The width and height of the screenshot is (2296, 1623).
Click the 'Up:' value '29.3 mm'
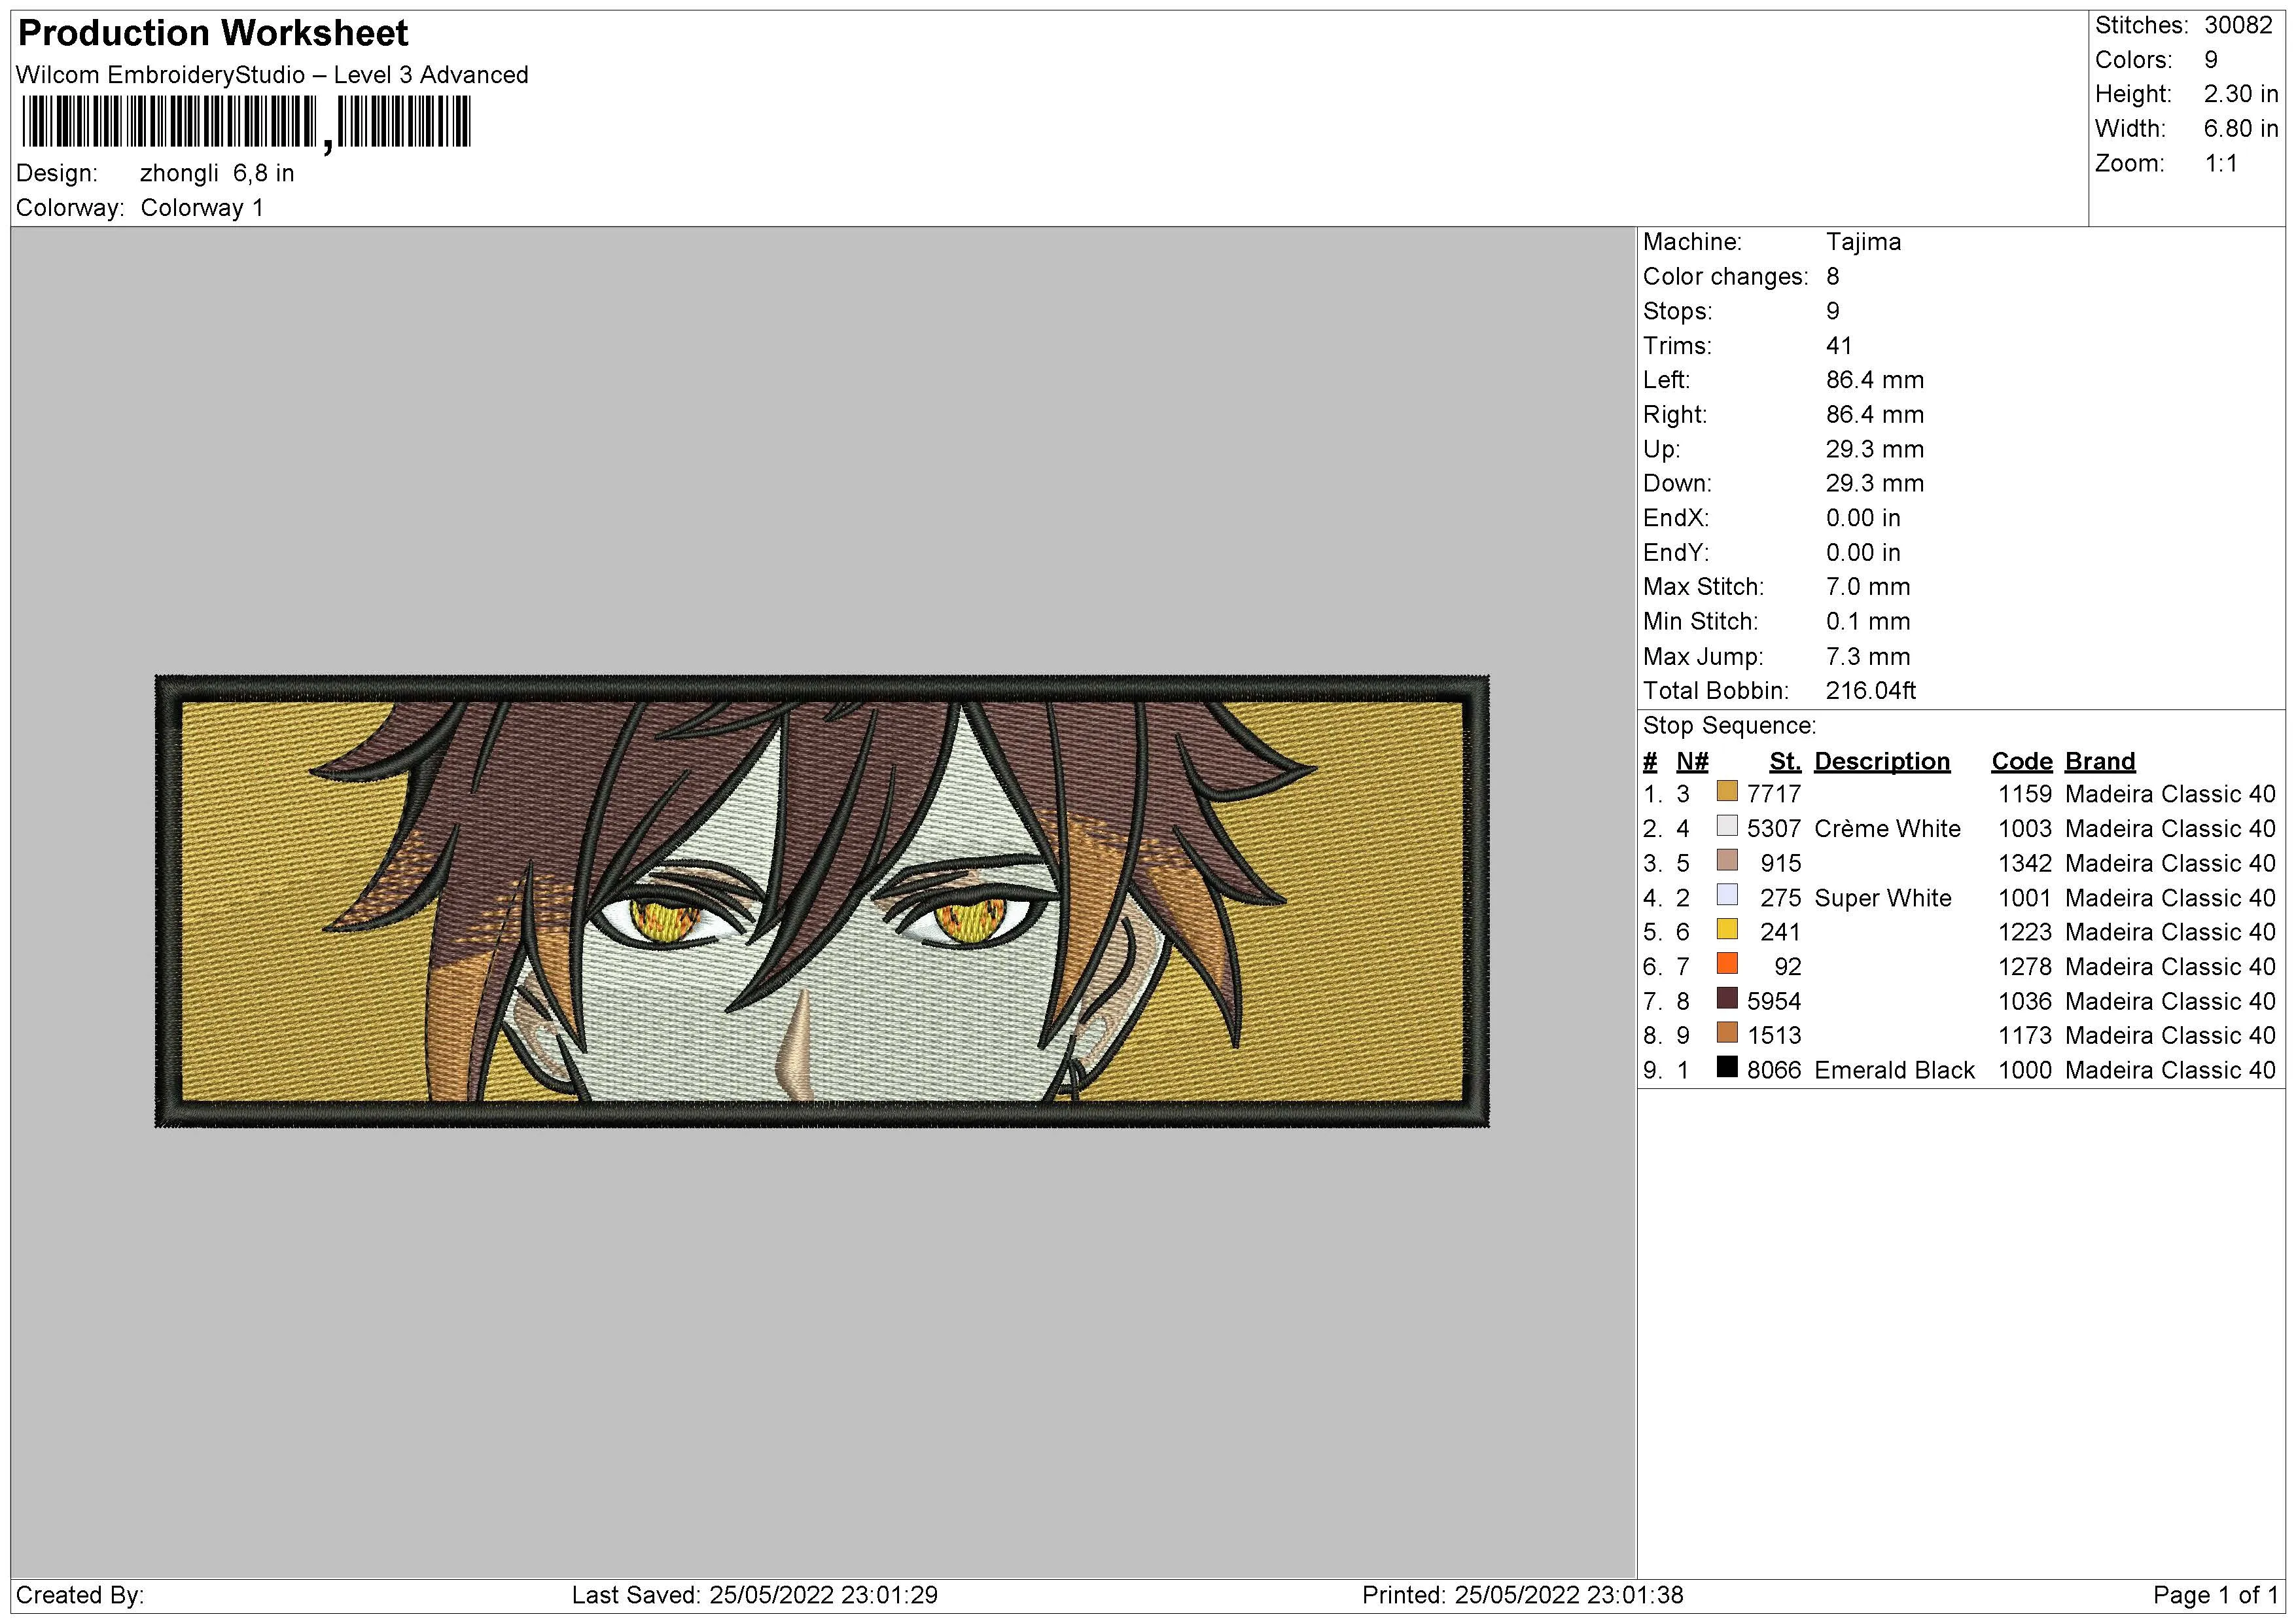click(x=1875, y=449)
